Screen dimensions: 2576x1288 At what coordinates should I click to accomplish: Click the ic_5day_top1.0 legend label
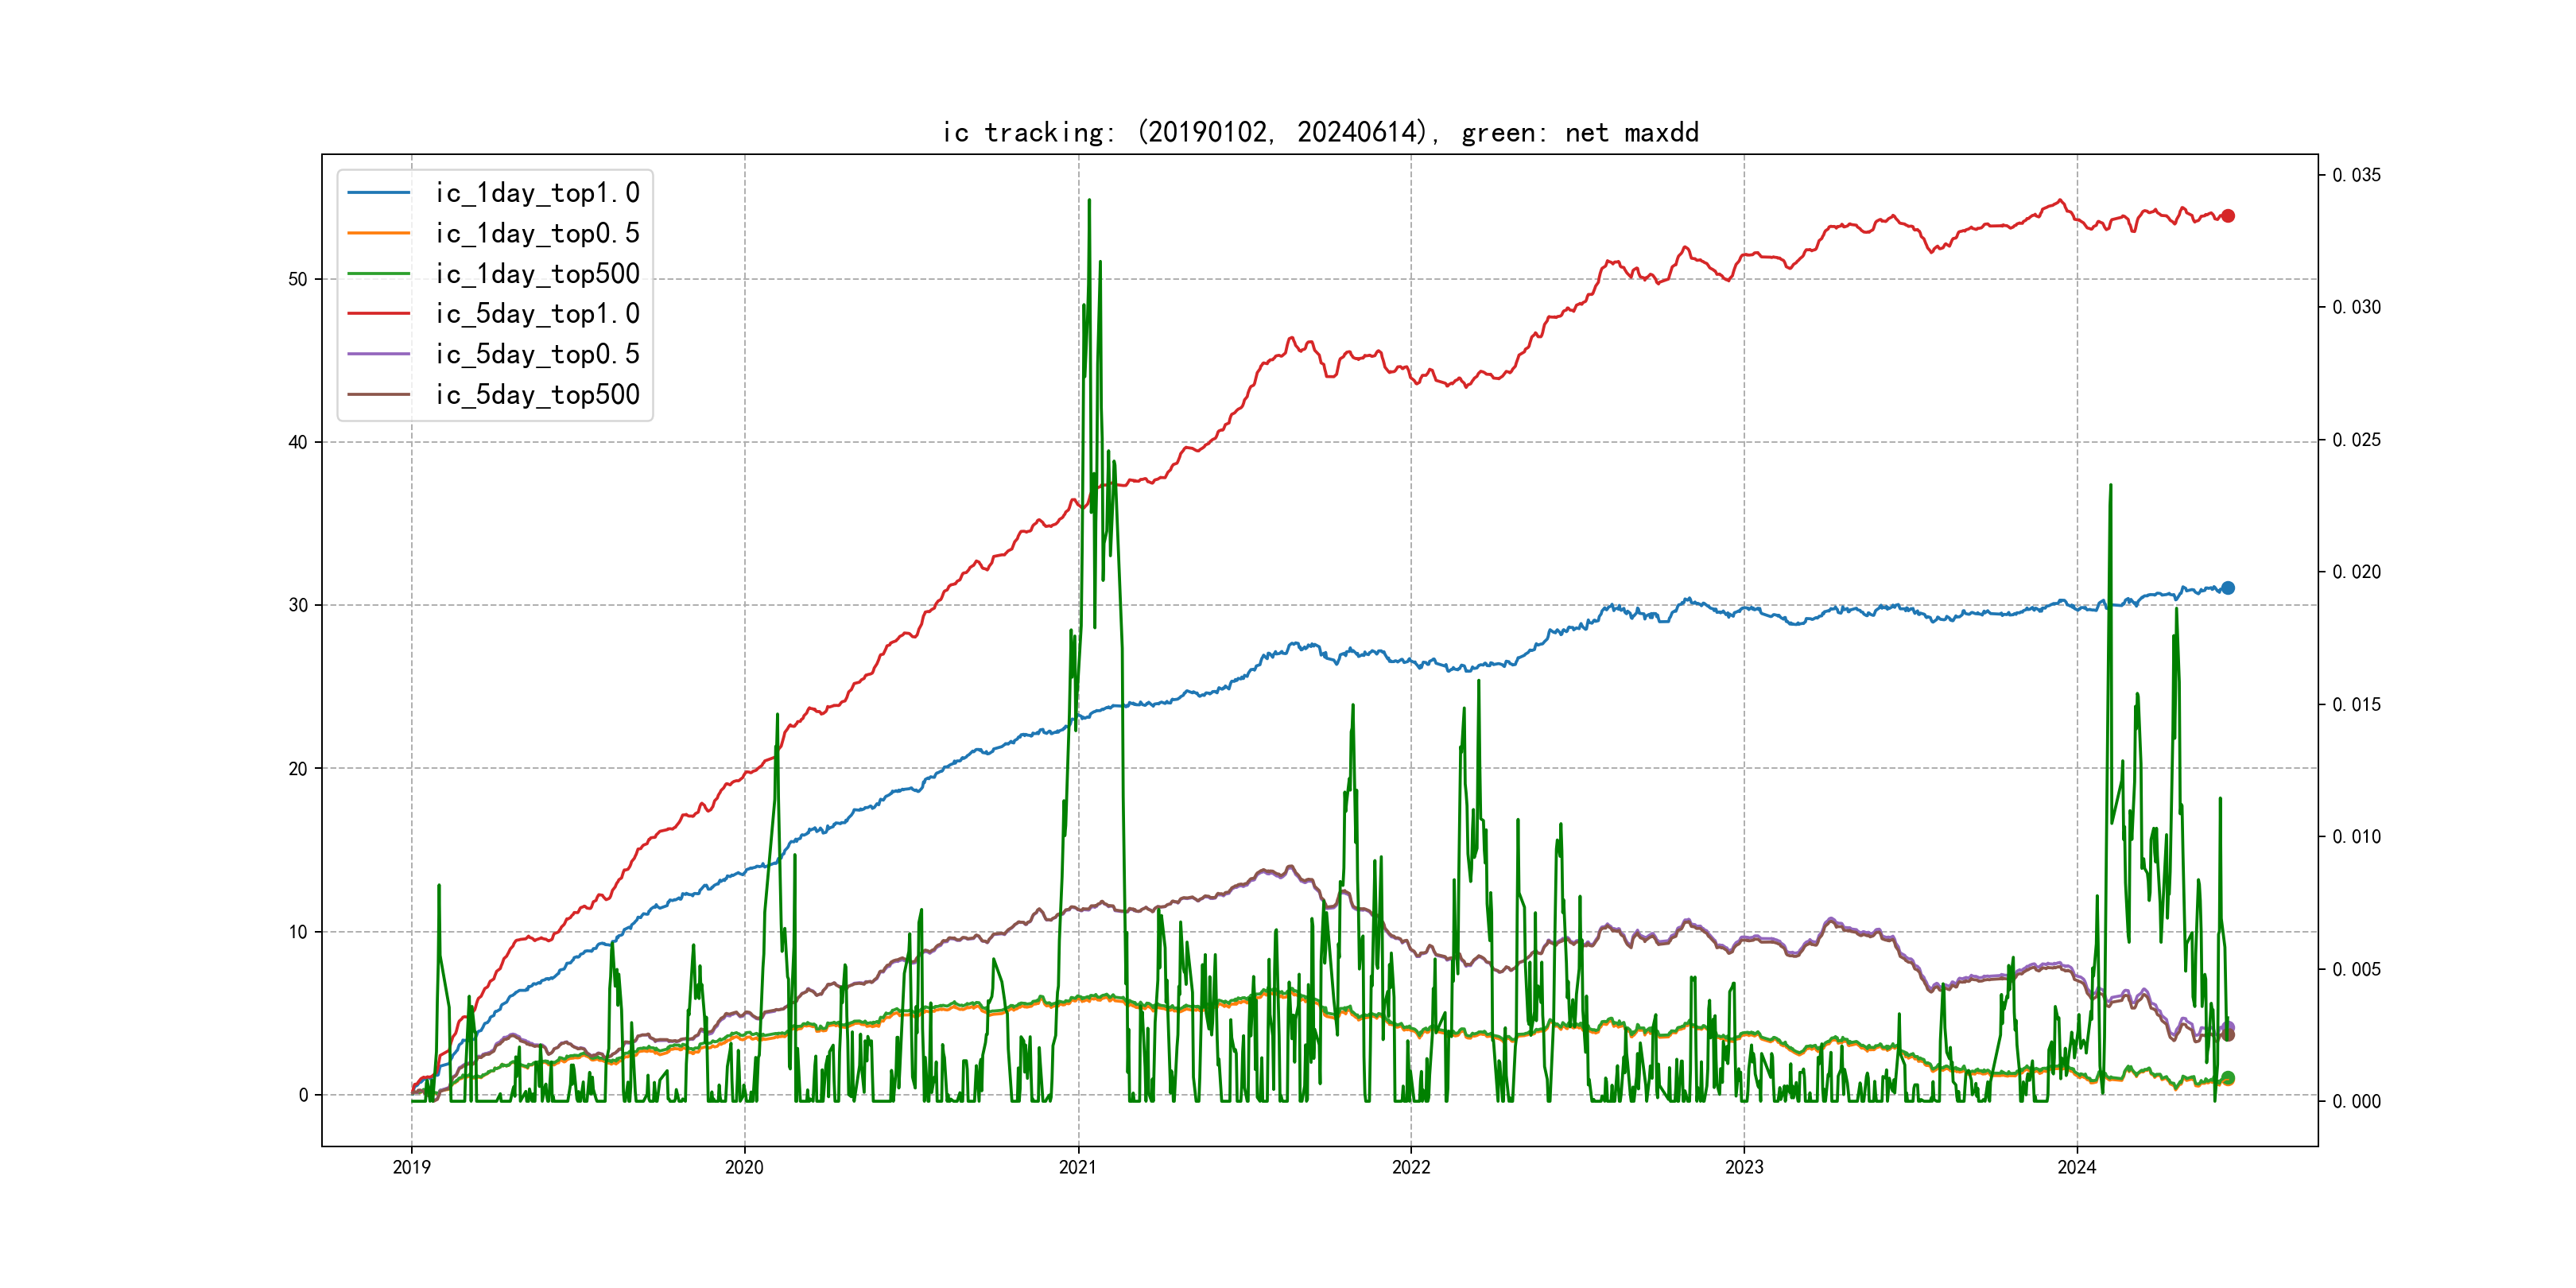[x=537, y=314]
